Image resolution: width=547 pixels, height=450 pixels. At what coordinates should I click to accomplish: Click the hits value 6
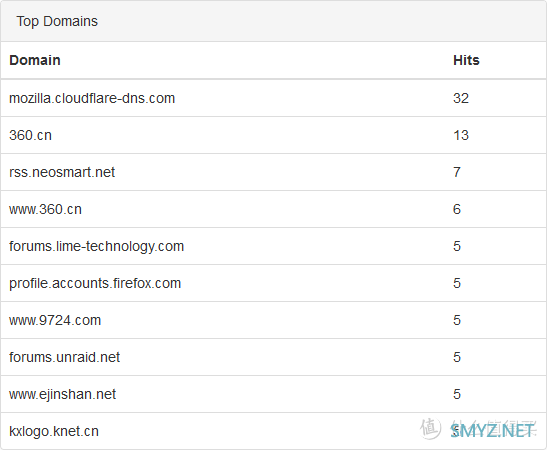[x=457, y=209]
